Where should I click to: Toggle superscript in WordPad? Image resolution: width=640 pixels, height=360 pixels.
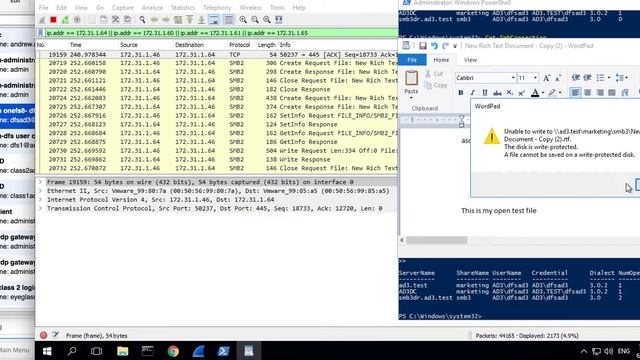pos(522,93)
